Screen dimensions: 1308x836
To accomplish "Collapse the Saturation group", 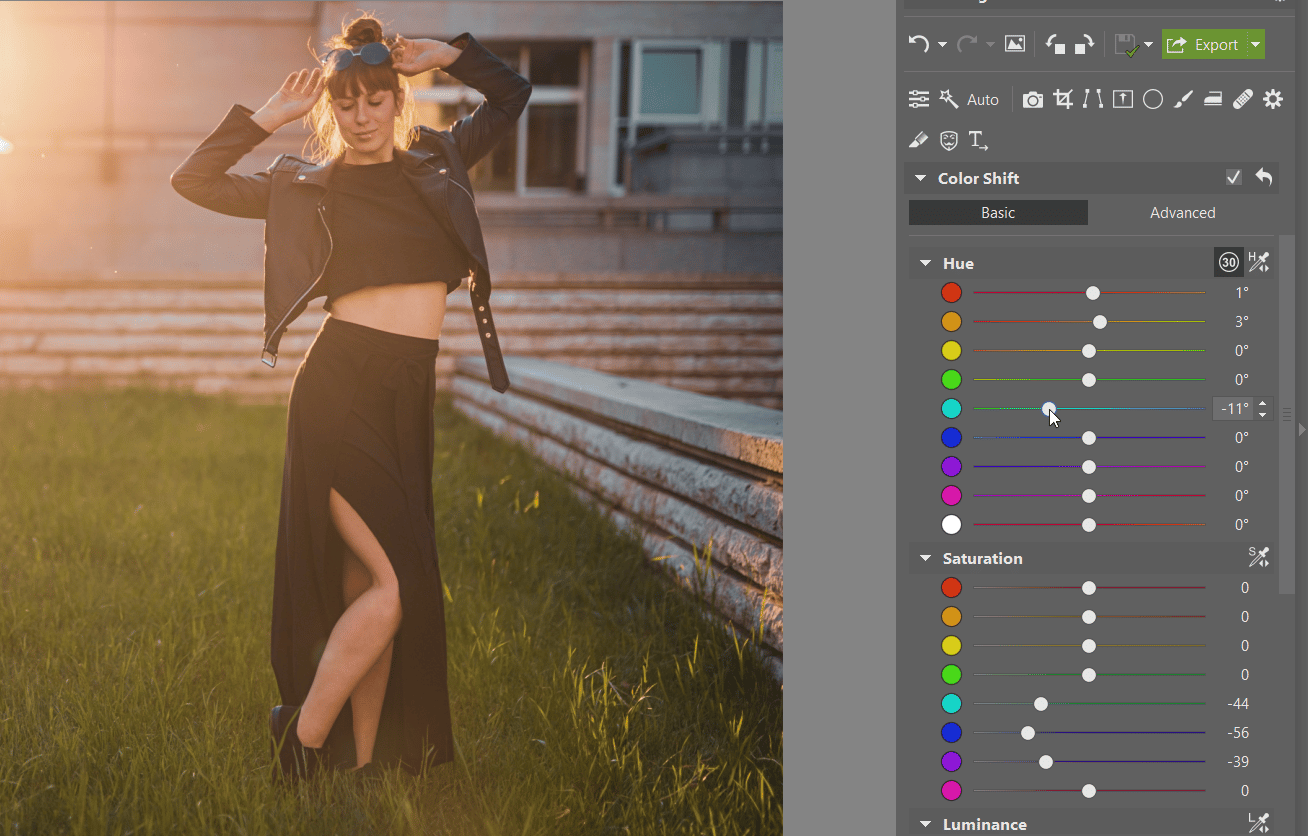I will 925,559.
